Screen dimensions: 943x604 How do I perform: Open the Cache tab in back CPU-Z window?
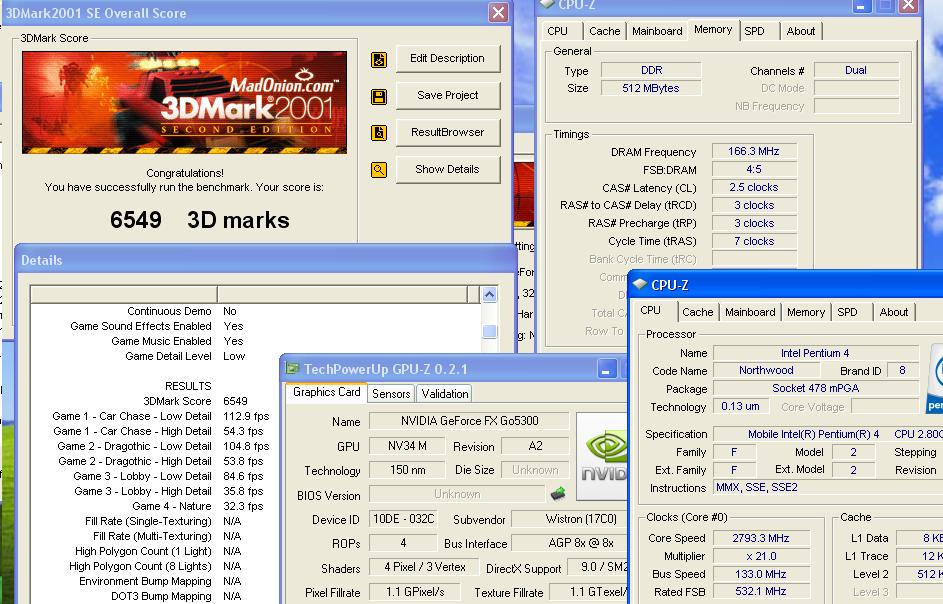604,31
